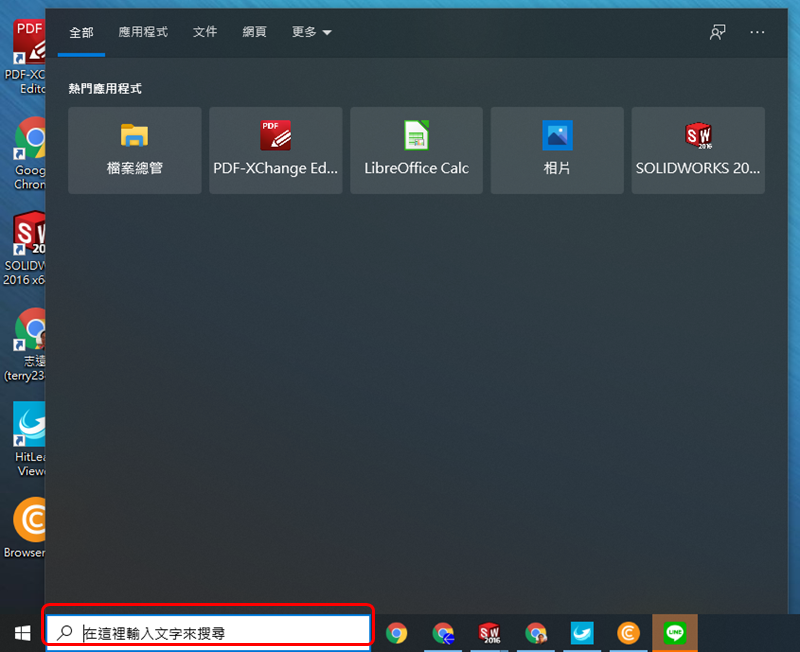This screenshot has width=800, height=652.
Task: Launch SOLIDWORKS 2016 from top apps
Action: coord(698,150)
